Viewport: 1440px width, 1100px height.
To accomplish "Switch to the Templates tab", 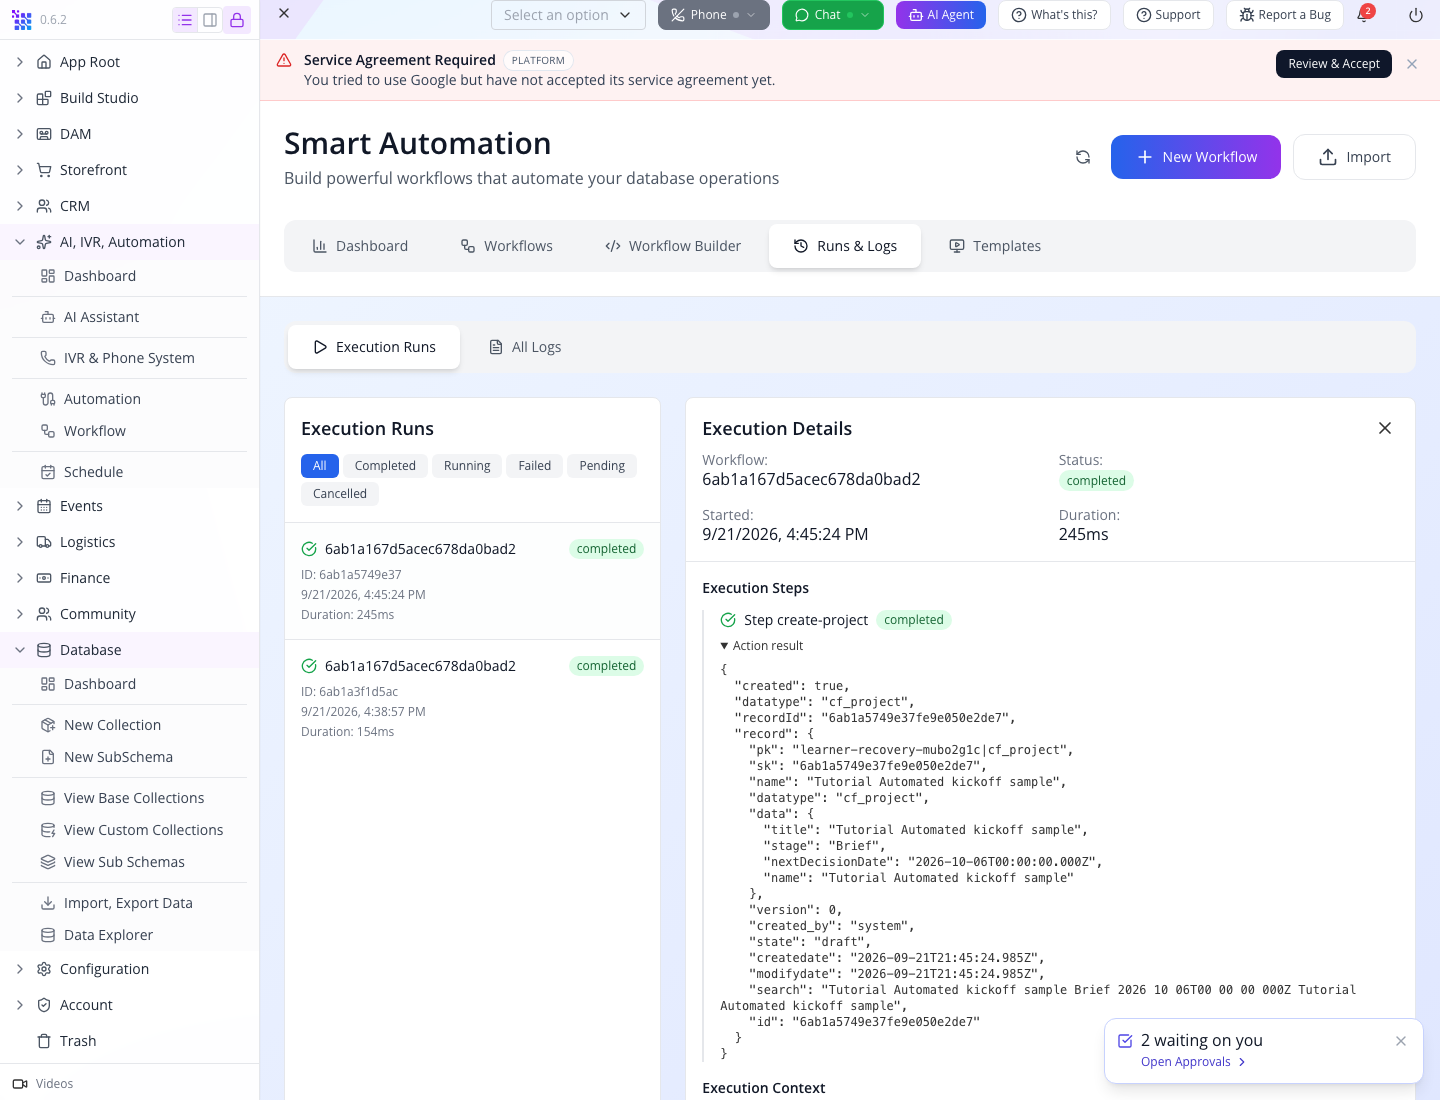I will point(995,246).
